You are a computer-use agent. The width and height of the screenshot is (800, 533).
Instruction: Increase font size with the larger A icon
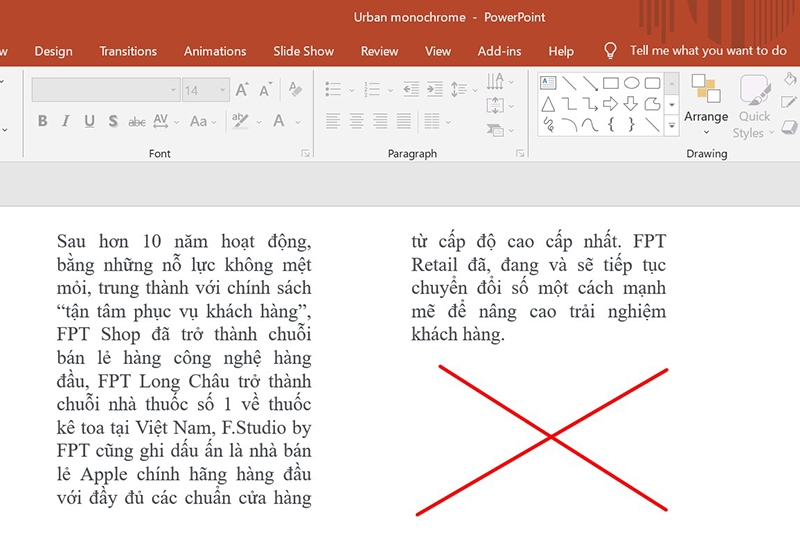(242, 90)
